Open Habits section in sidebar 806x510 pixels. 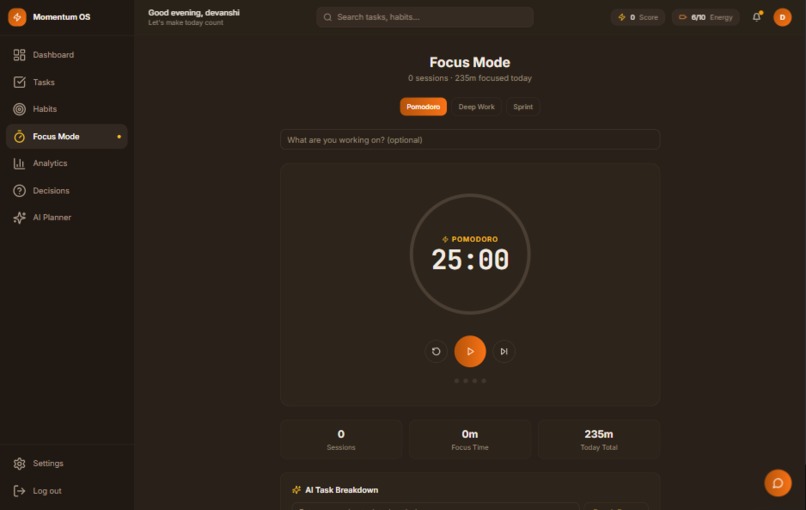(66, 109)
